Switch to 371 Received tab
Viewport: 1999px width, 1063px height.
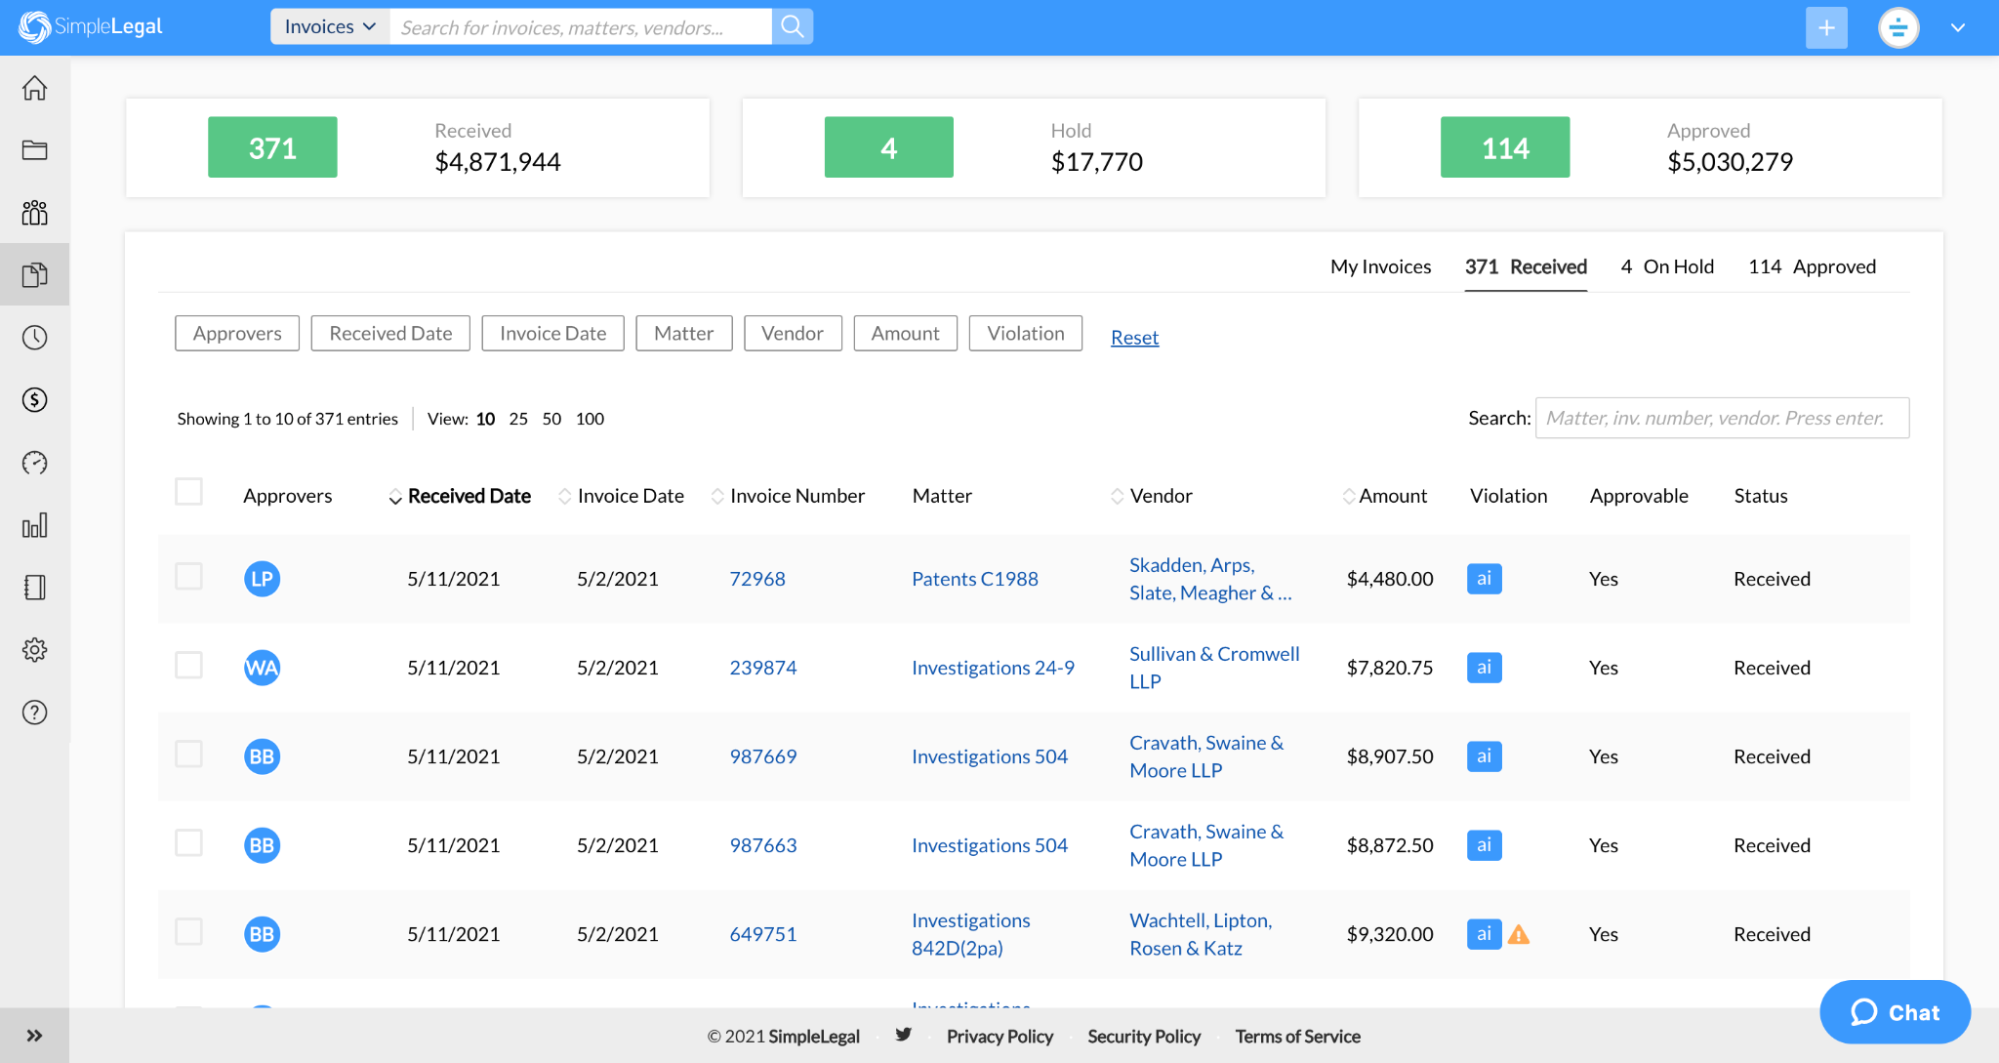(1526, 267)
